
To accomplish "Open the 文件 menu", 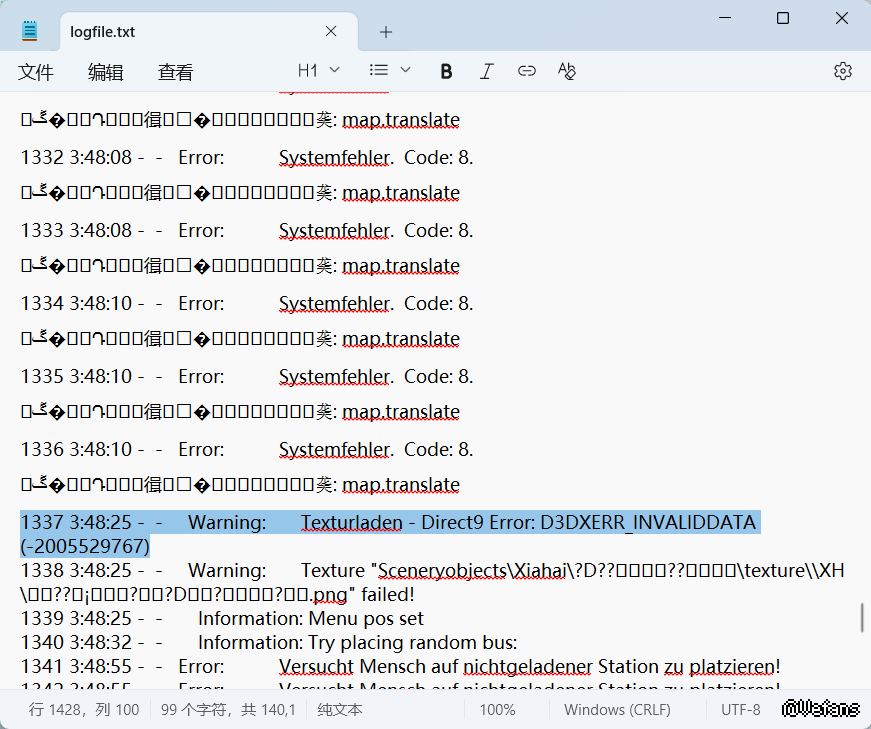I will pos(36,72).
